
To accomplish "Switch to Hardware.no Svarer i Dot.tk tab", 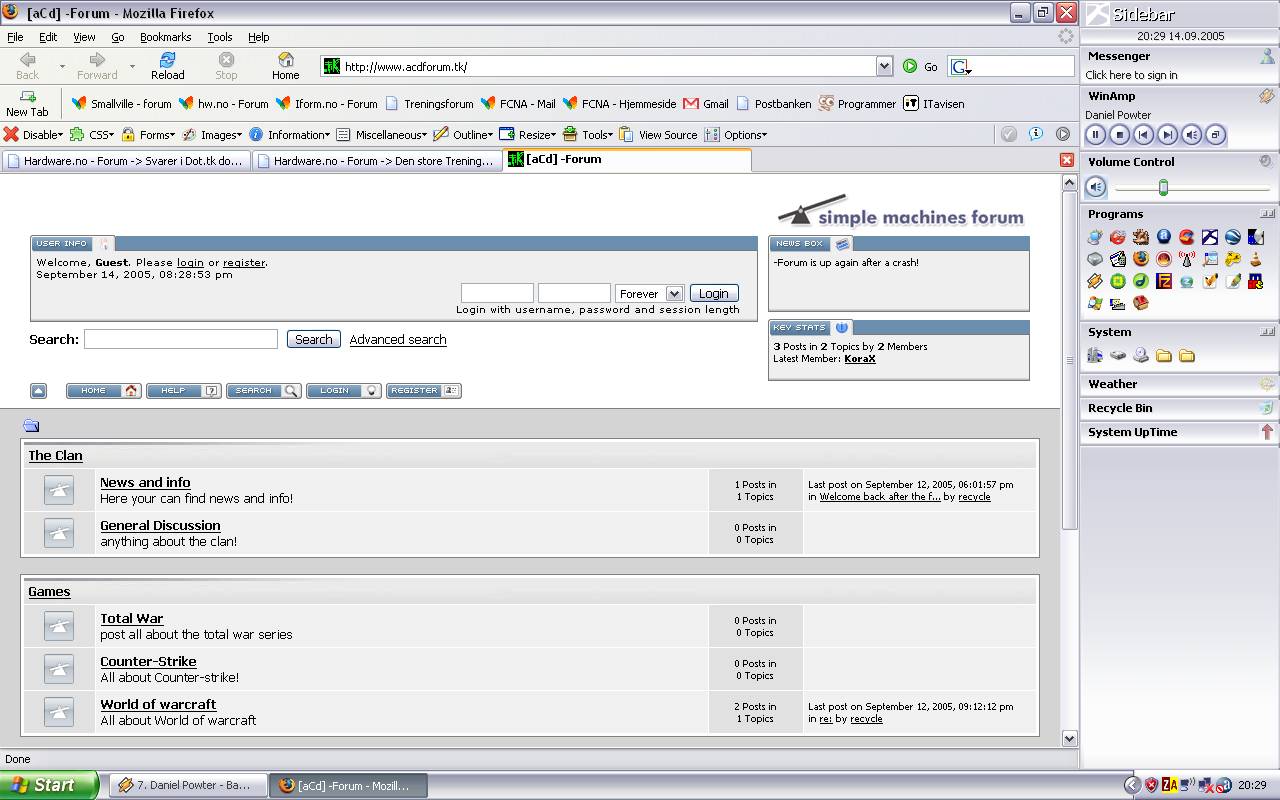I will click(x=126, y=161).
